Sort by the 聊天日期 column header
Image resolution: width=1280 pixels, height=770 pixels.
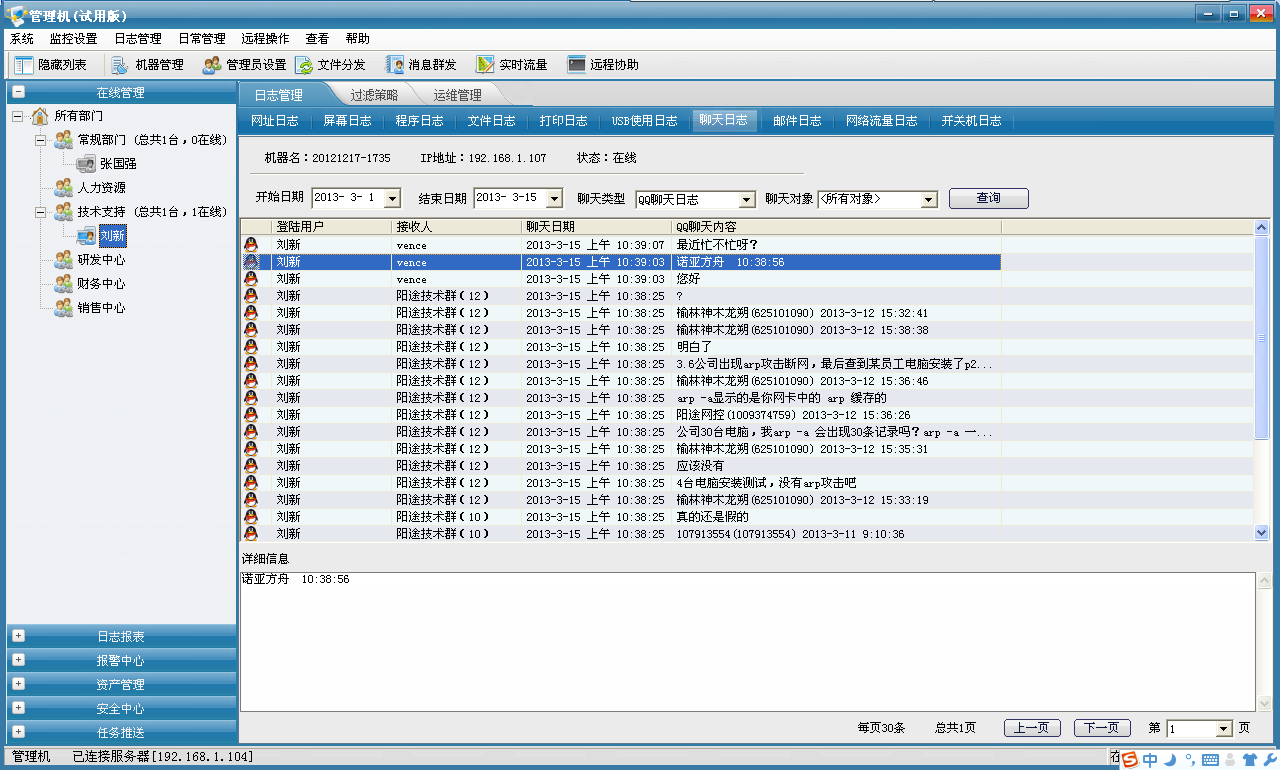[596, 227]
